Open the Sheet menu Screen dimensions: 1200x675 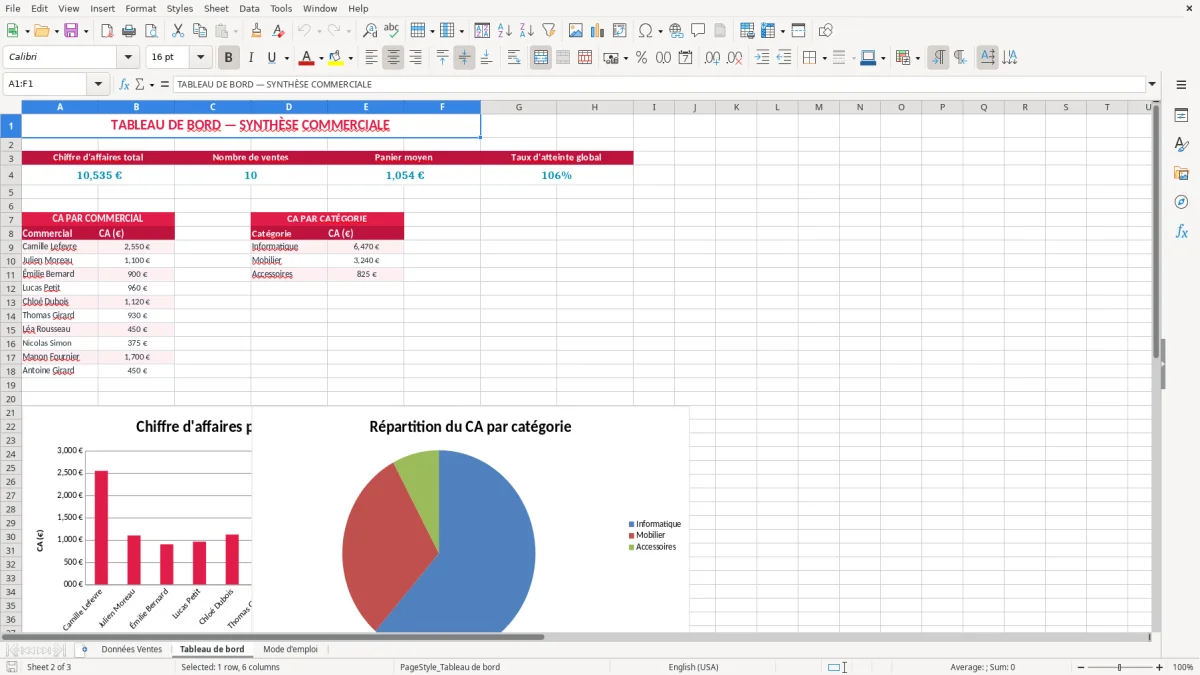(216, 8)
